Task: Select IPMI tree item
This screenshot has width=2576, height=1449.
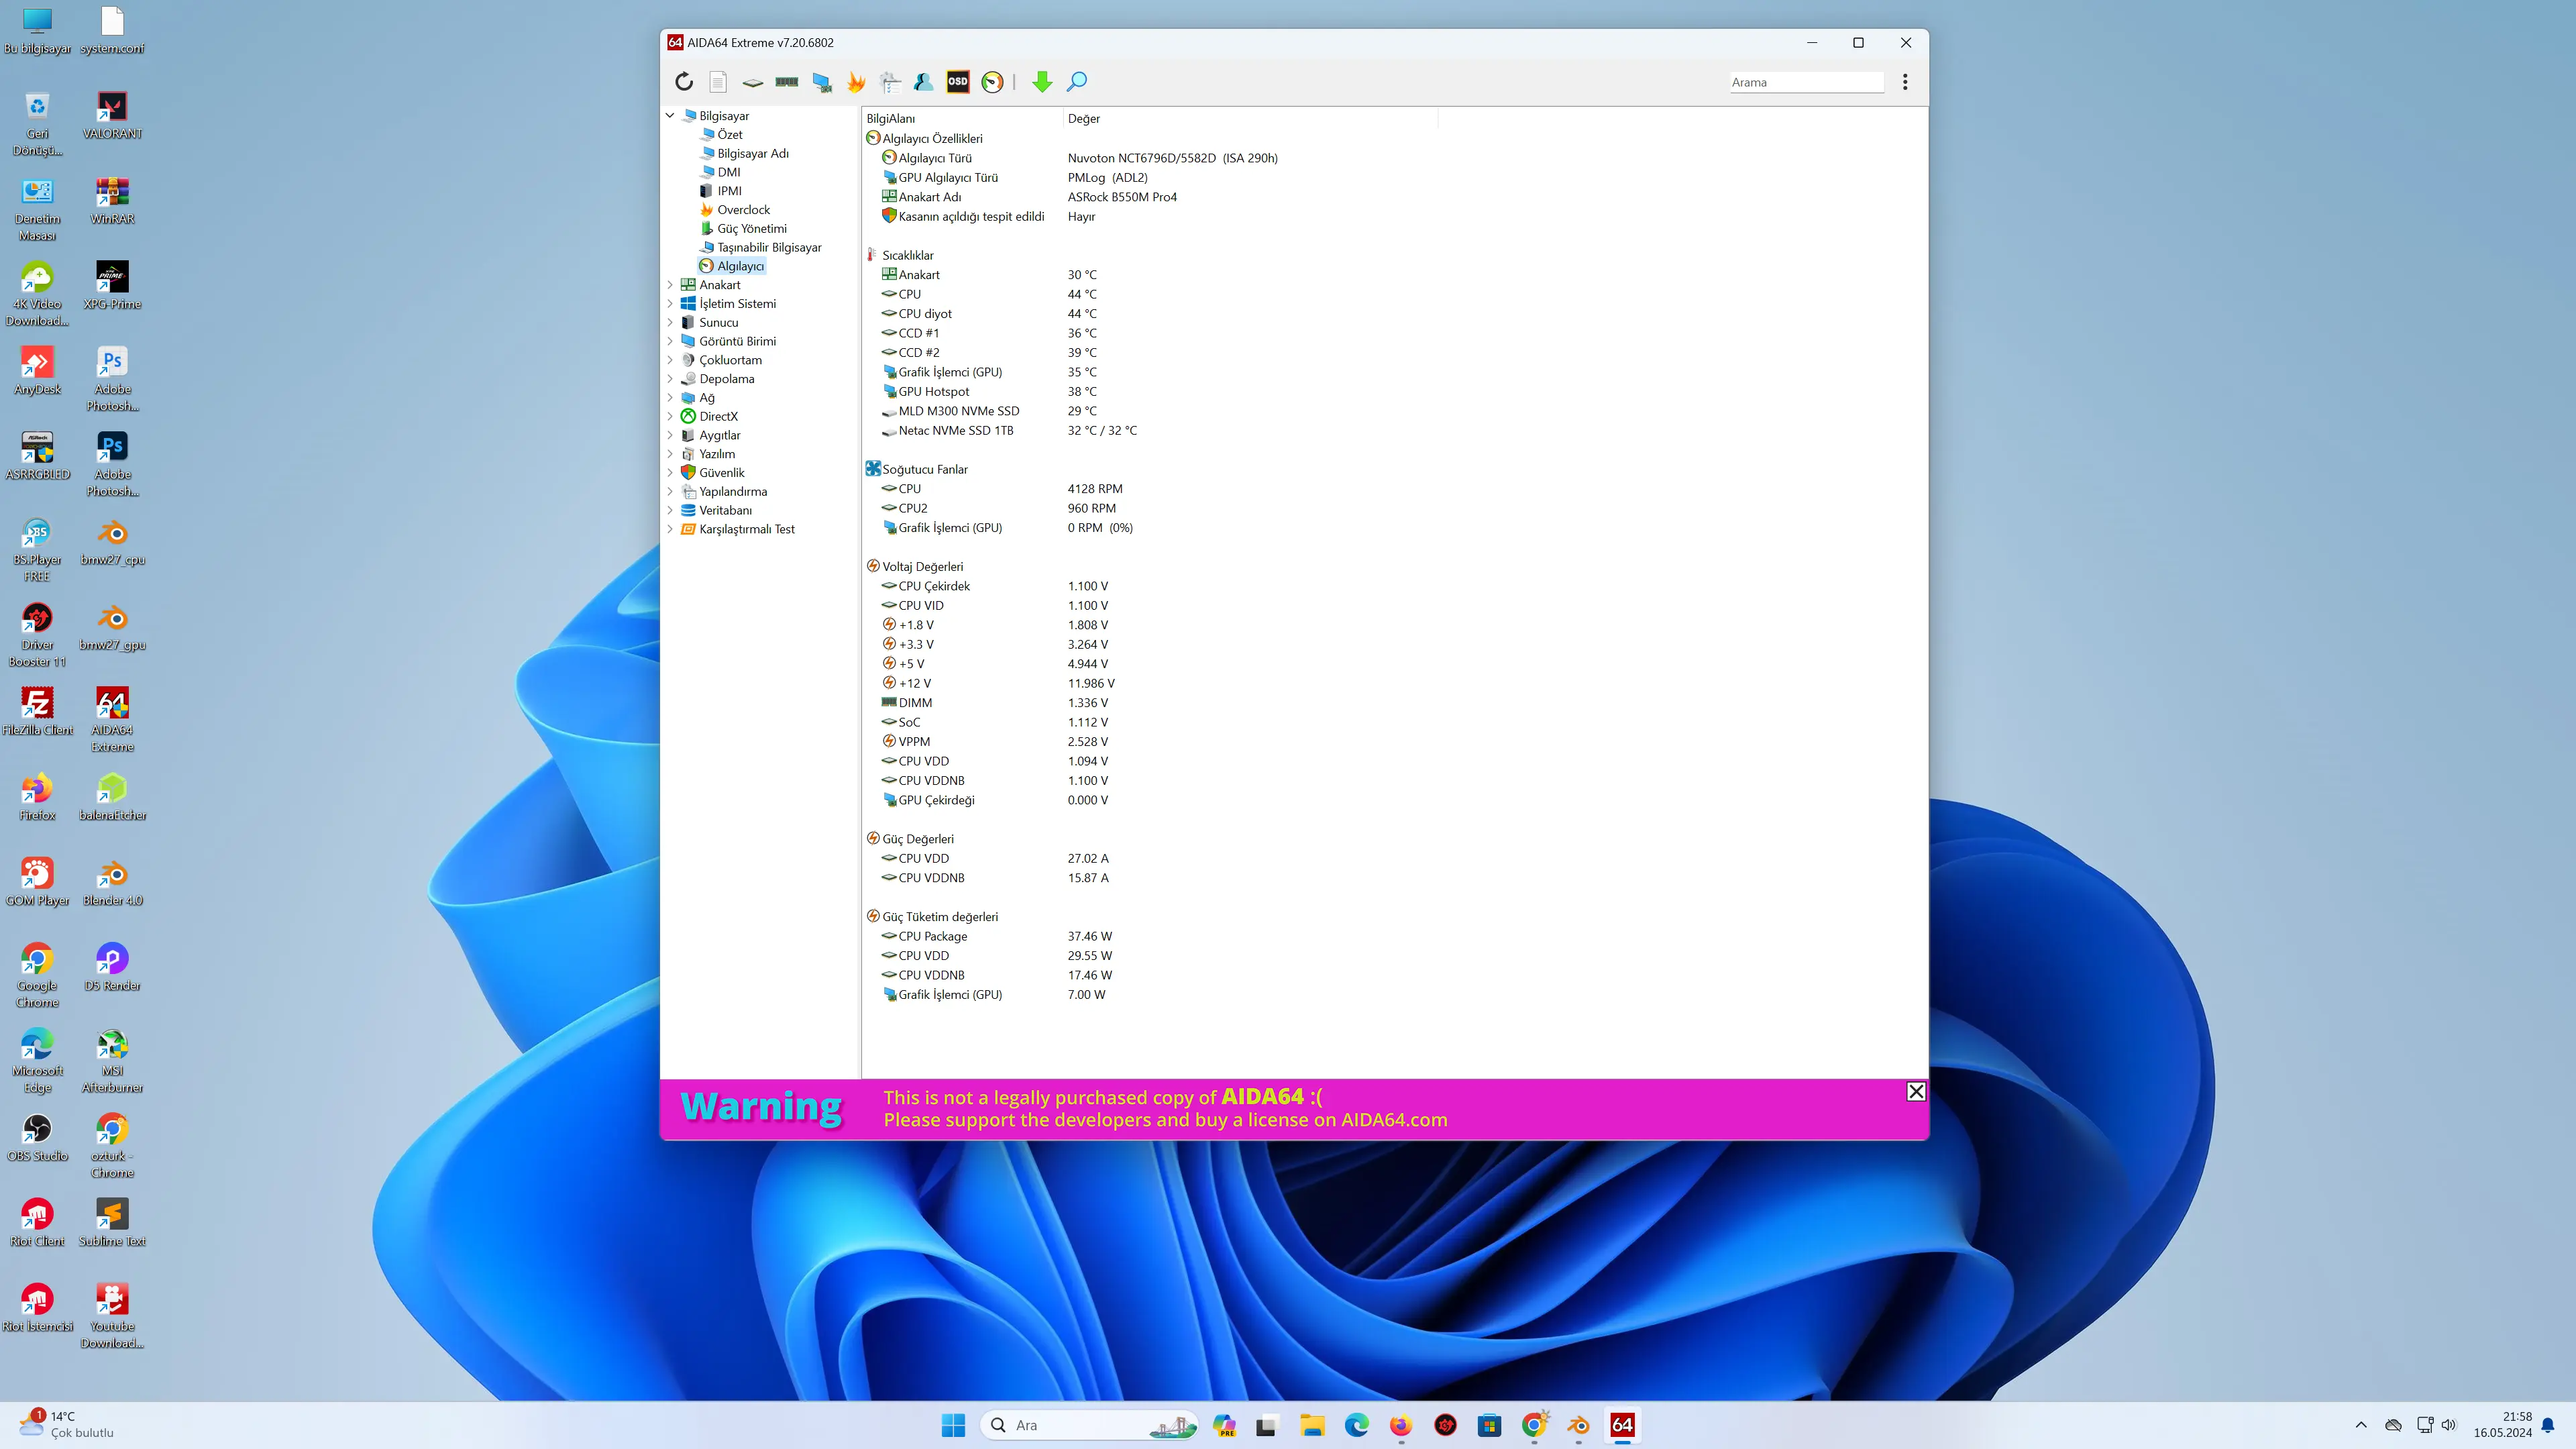Action: (x=729, y=191)
